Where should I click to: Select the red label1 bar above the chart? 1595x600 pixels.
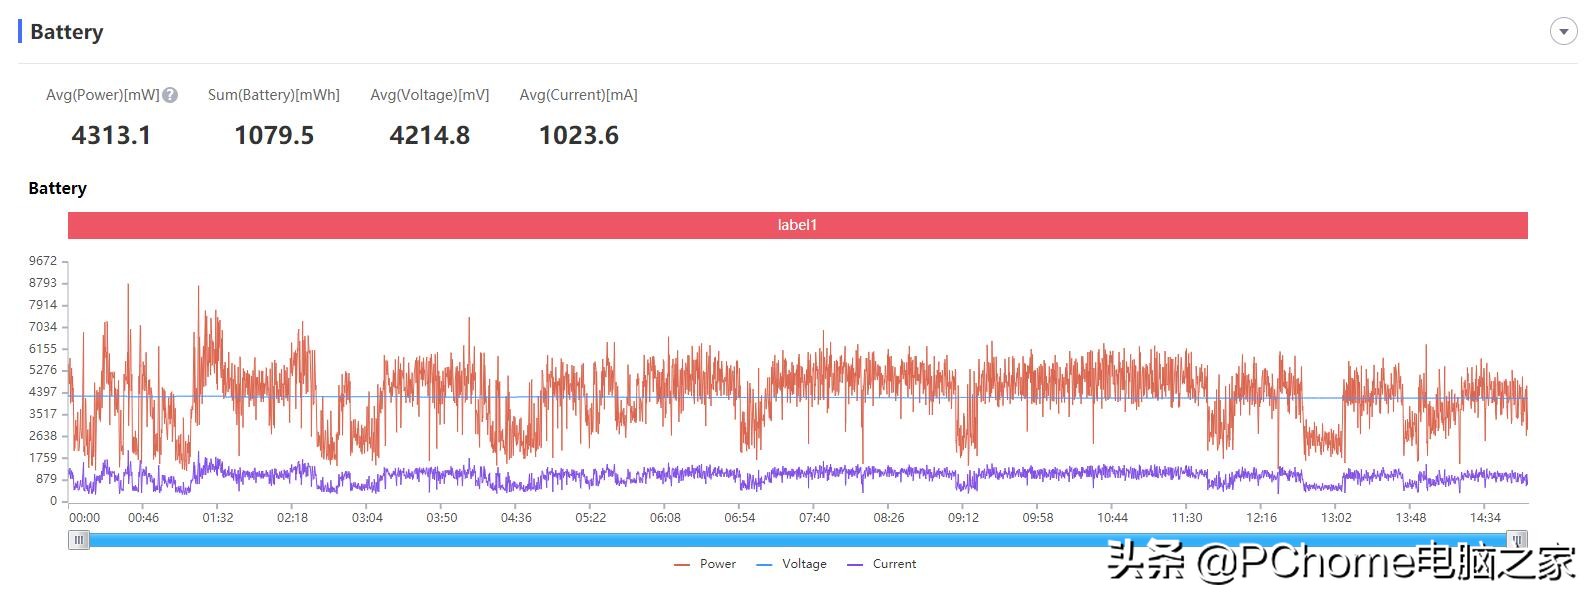[797, 225]
